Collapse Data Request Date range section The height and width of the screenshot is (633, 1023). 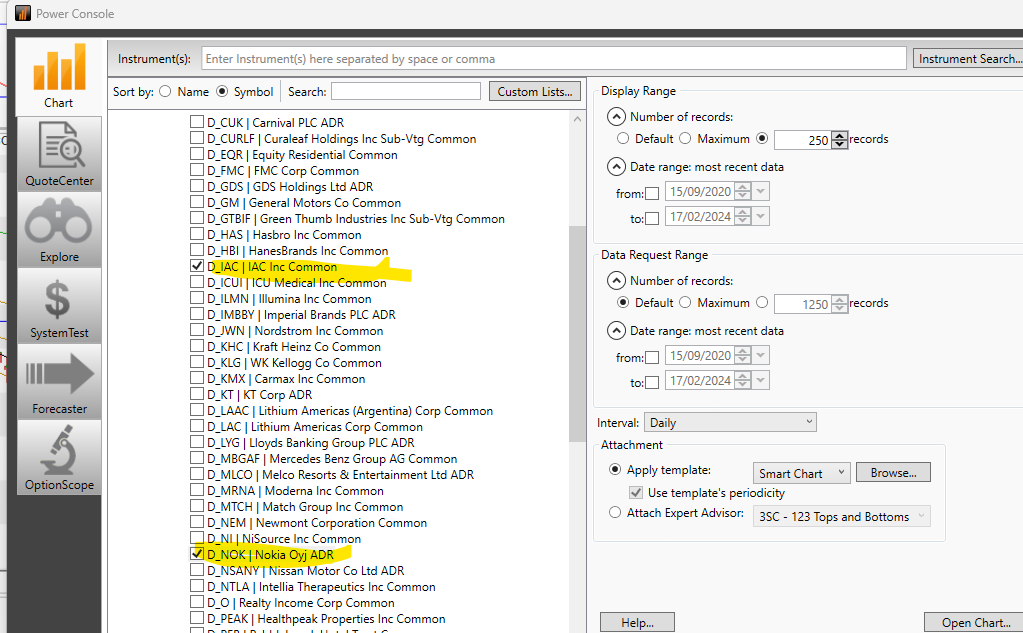[x=616, y=331]
